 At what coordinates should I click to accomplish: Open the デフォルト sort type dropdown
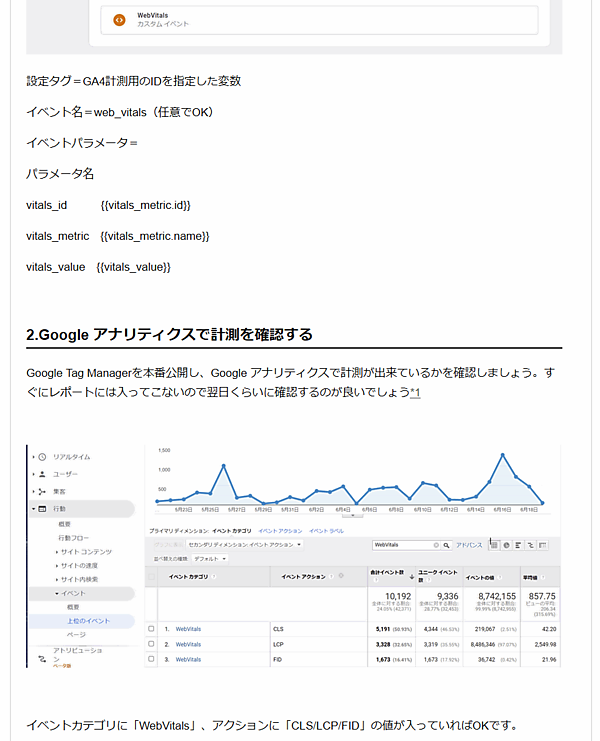tap(210, 559)
